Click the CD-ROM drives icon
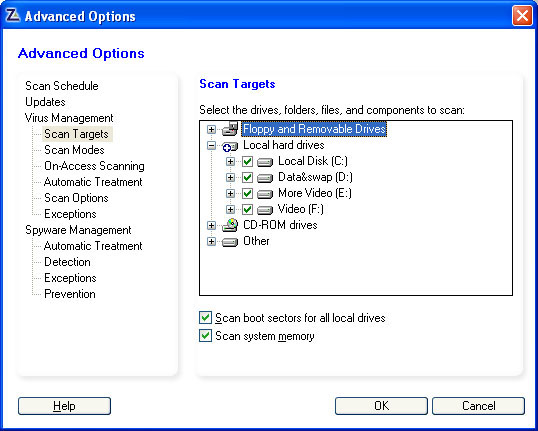The height and width of the screenshot is (431, 538). 230,225
